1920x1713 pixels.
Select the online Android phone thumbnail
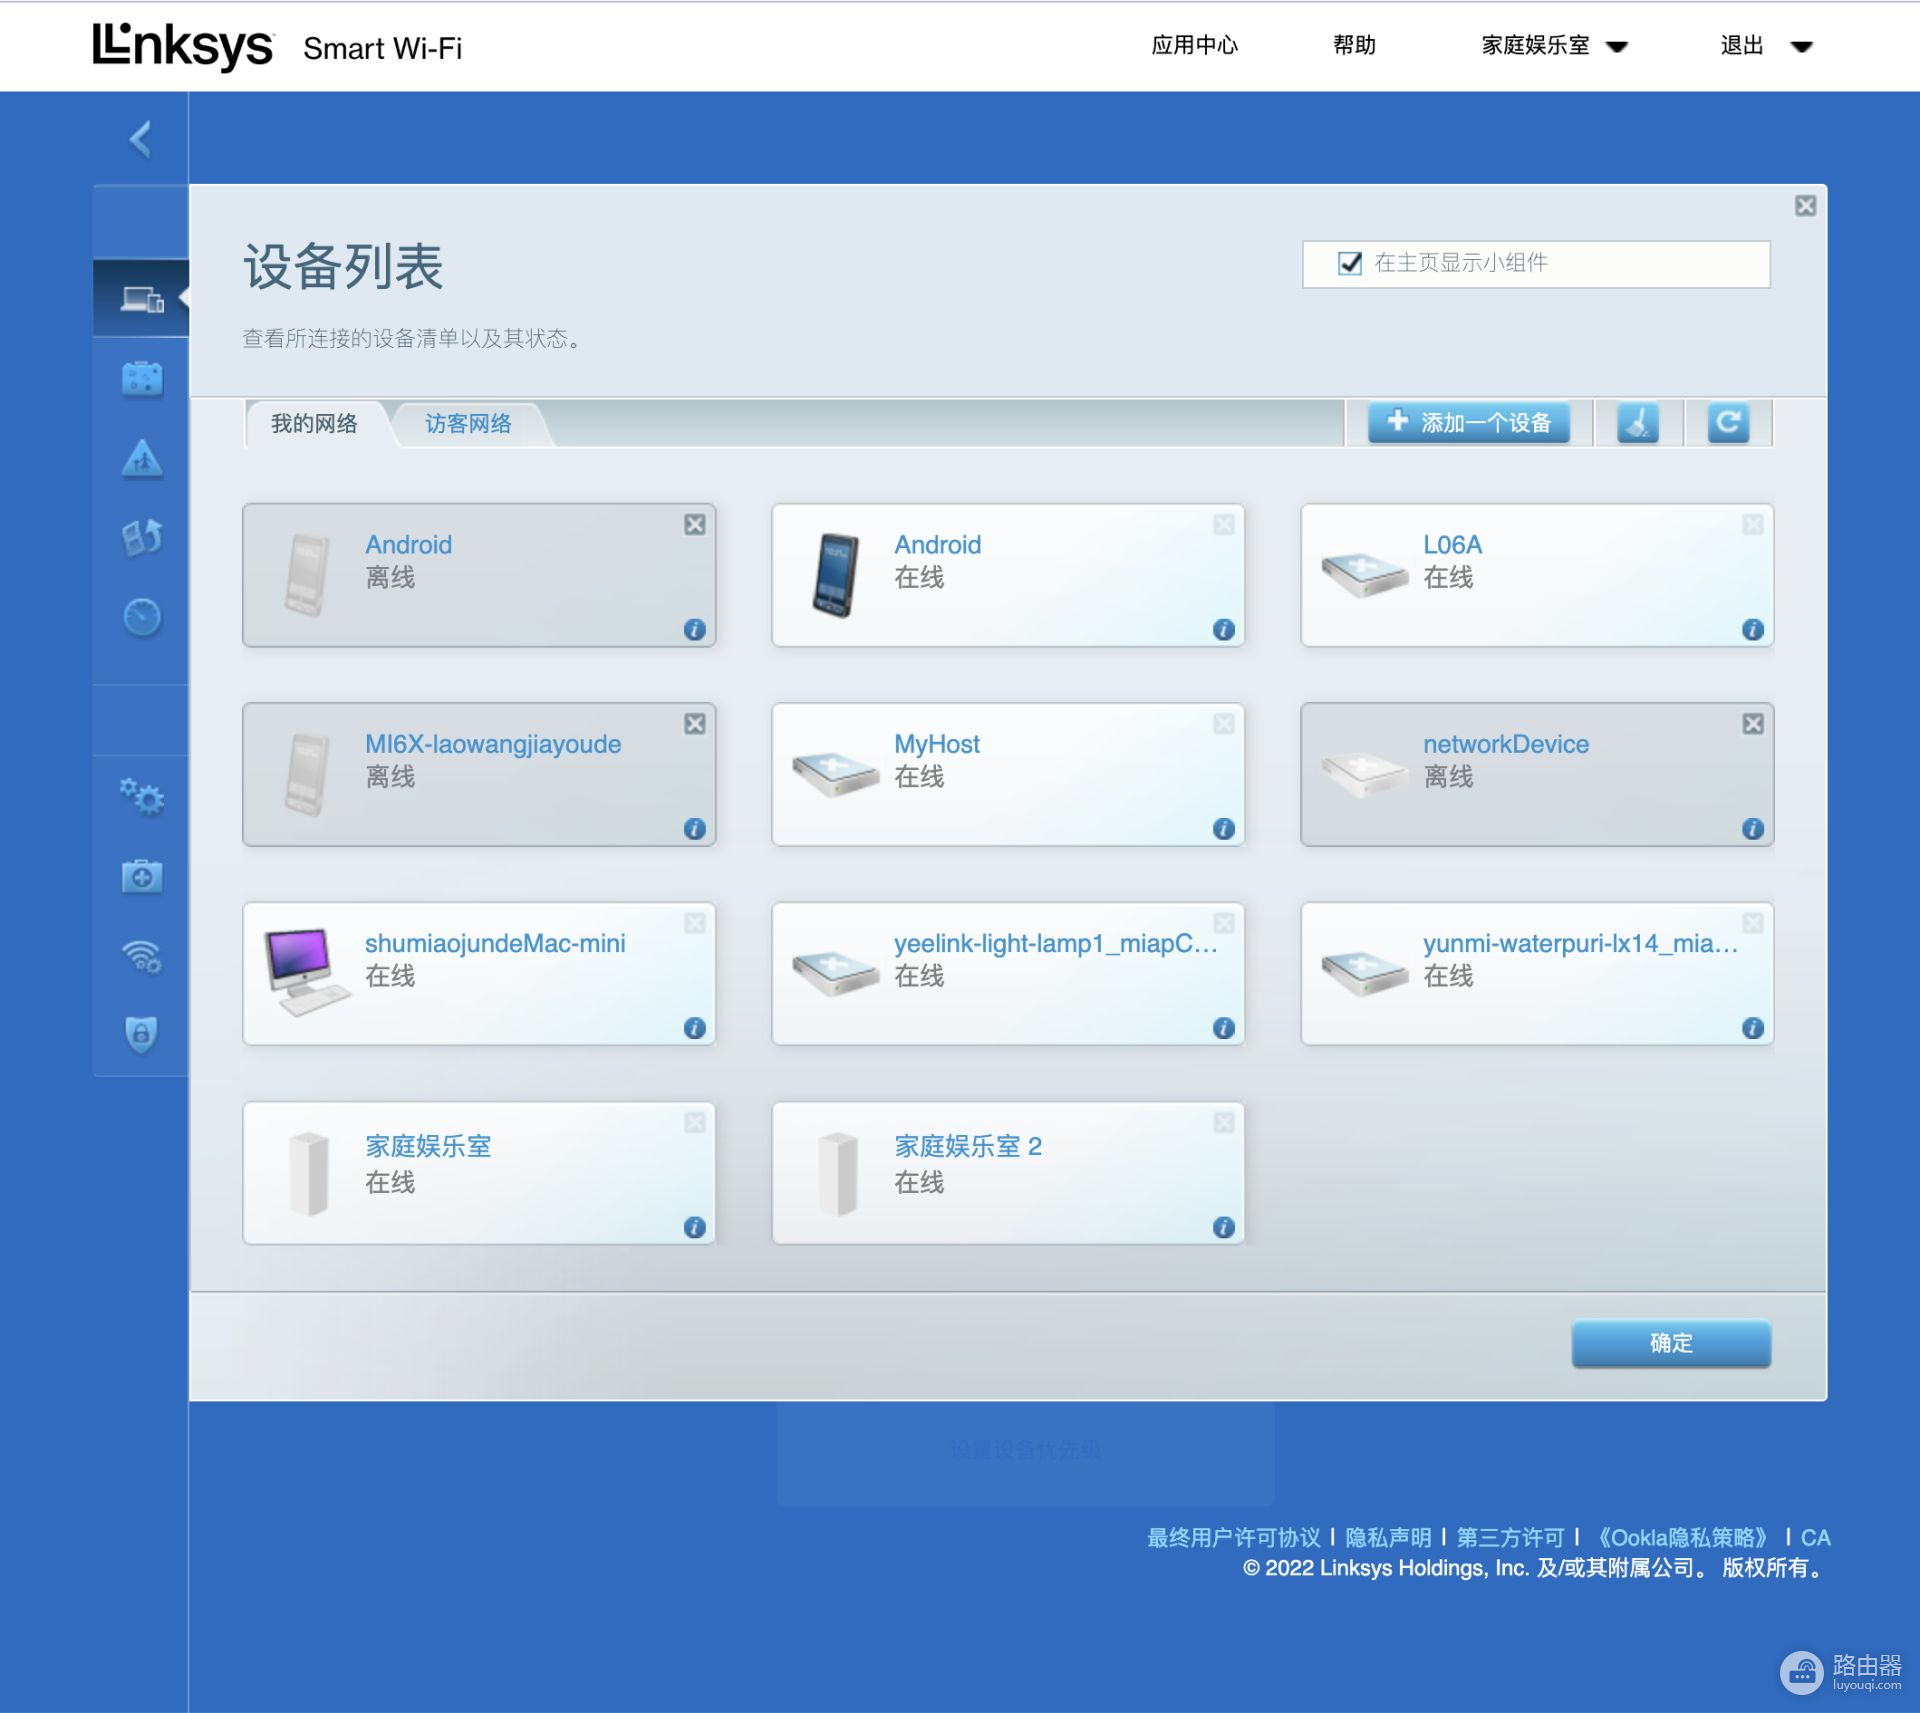click(x=835, y=575)
